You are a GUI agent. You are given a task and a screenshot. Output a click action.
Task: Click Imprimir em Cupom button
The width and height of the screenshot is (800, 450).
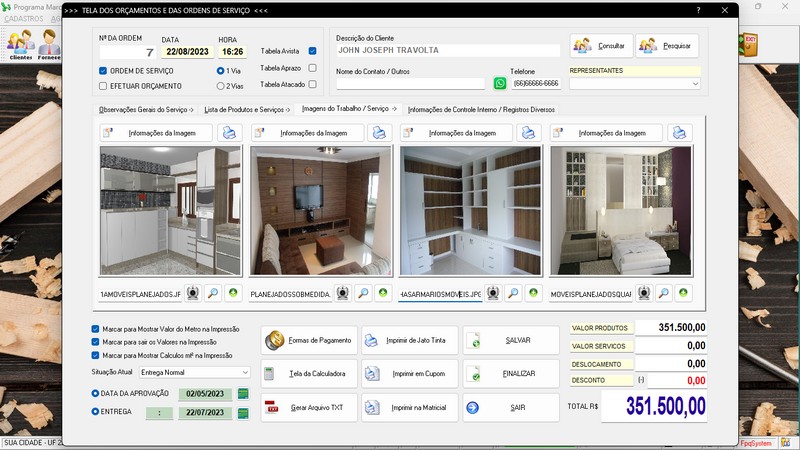coord(410,374)
